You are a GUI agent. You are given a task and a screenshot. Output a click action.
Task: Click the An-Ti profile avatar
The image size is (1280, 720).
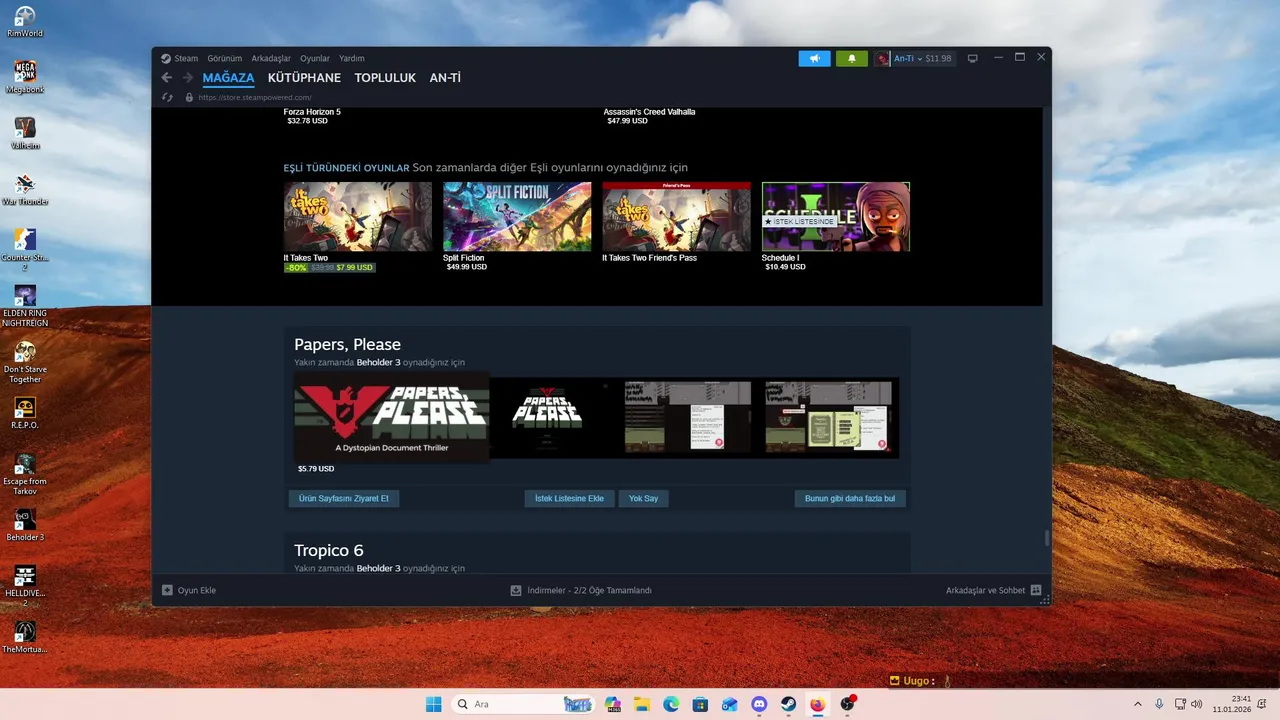pos(883,58)
